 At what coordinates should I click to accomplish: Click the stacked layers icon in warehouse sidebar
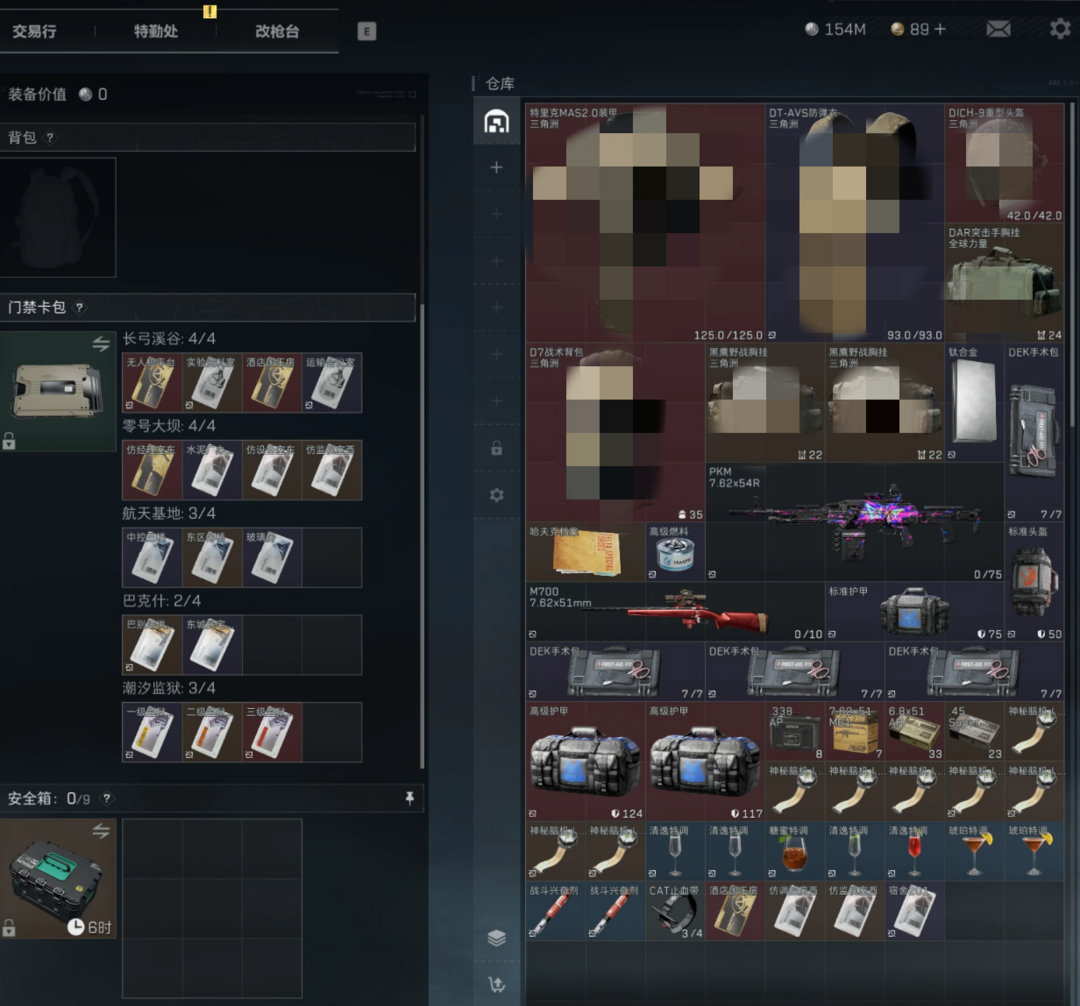pyautogui.click(x=496, y=938)
